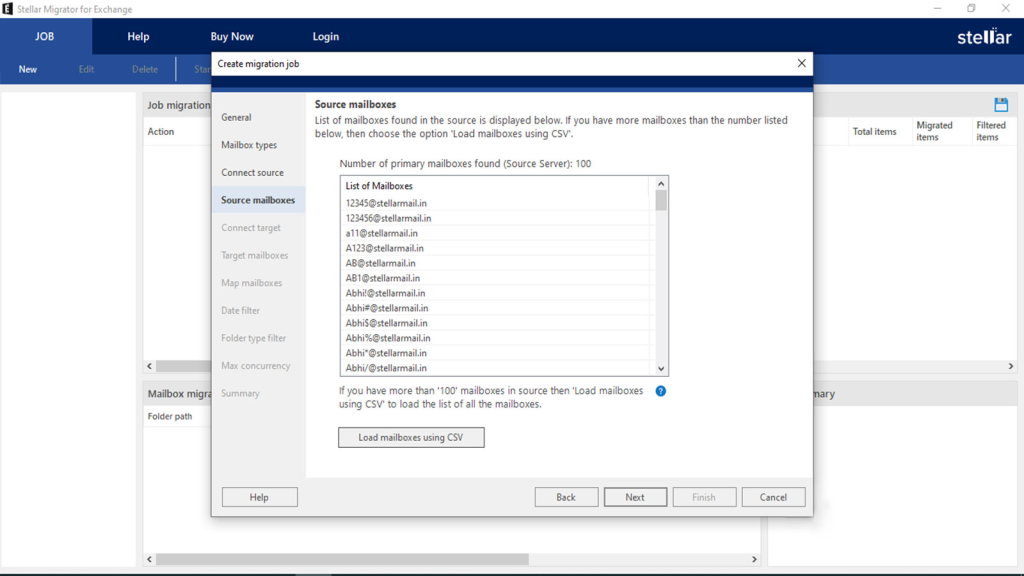
Task: Go to the Mailbox types step
Action: coord(249,145)
